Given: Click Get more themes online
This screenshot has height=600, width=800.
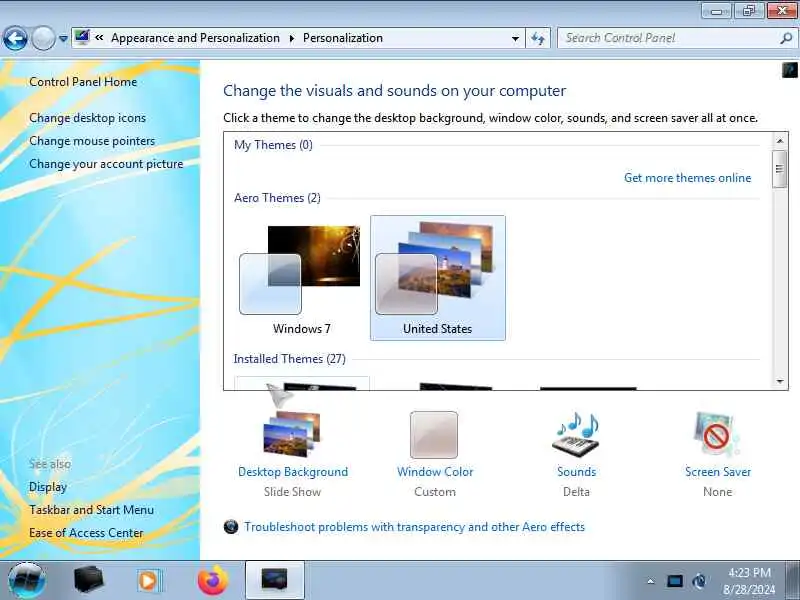Looking at the screenshot, I should click(687, 178).
